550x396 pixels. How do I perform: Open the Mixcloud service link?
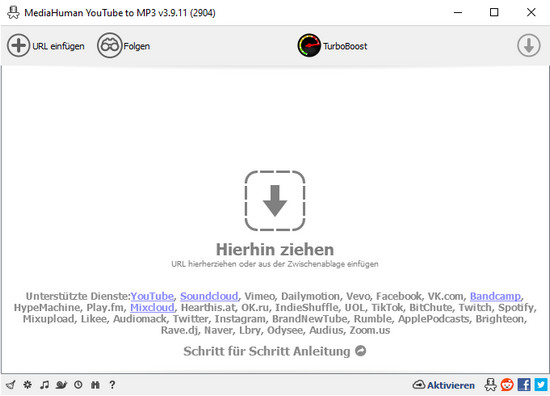(152, 307)
